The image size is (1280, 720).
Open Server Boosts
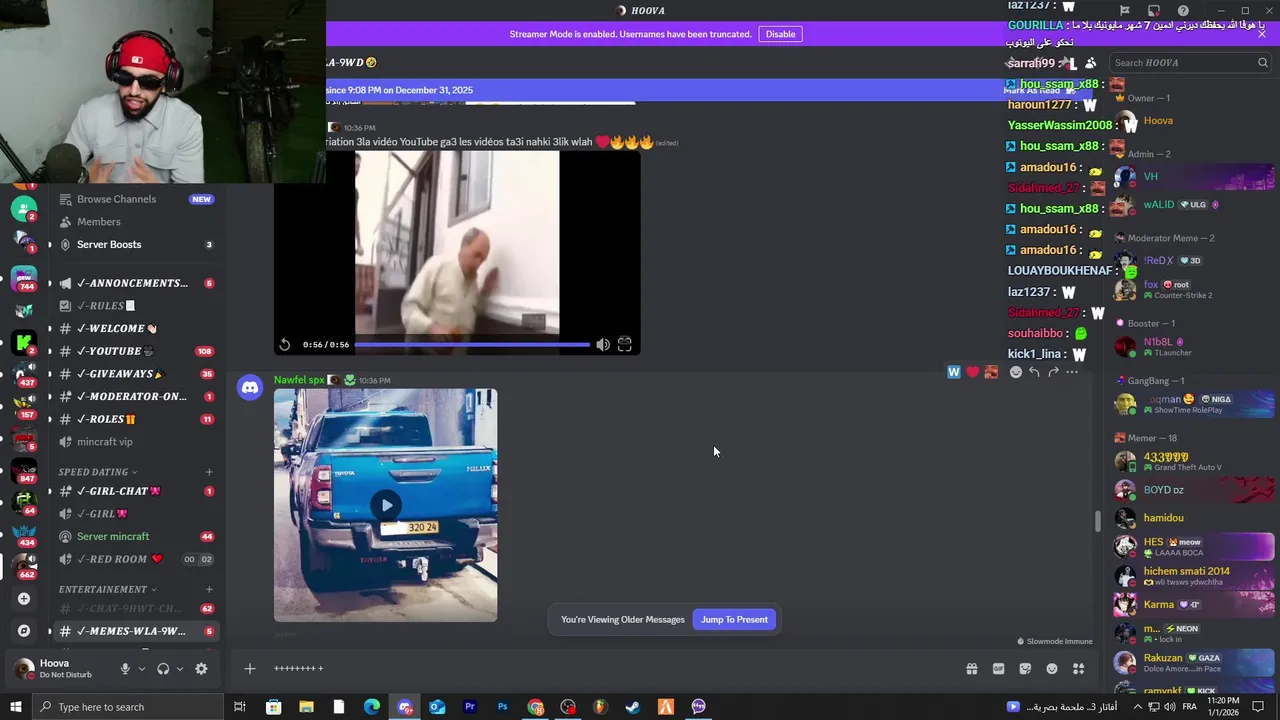109,244
